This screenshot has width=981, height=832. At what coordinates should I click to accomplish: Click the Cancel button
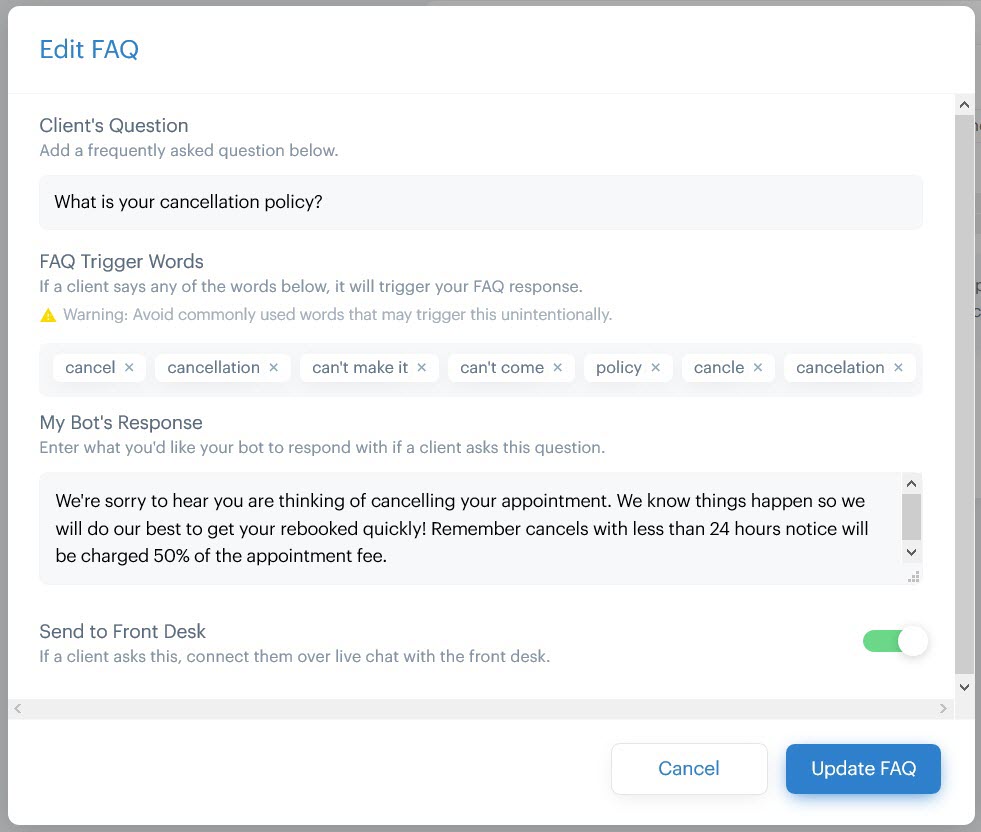688,769
